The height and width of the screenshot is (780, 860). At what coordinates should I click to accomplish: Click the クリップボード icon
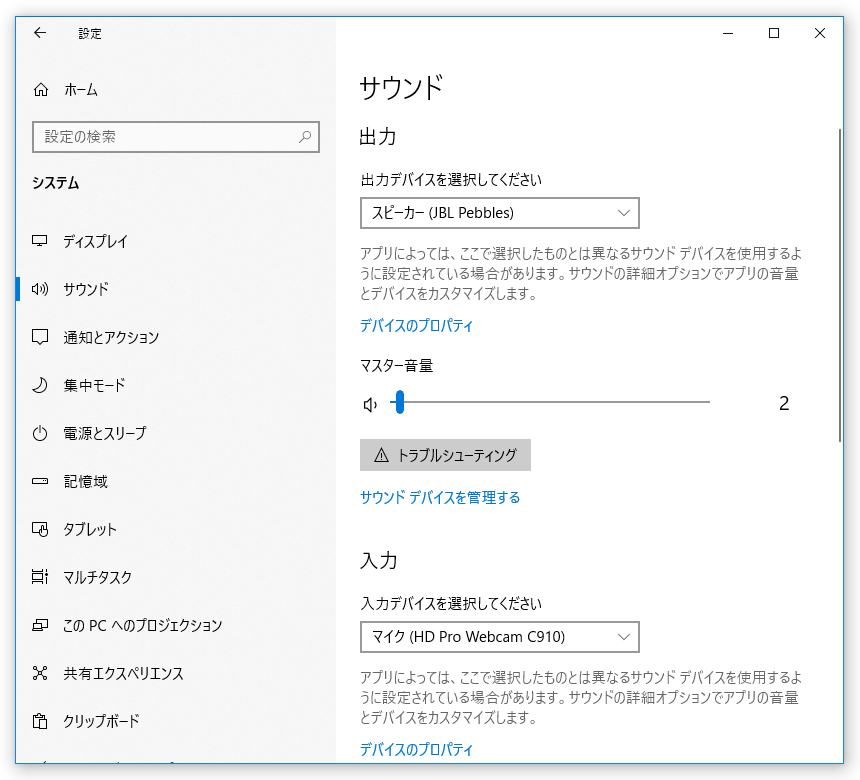pos(40,721)
